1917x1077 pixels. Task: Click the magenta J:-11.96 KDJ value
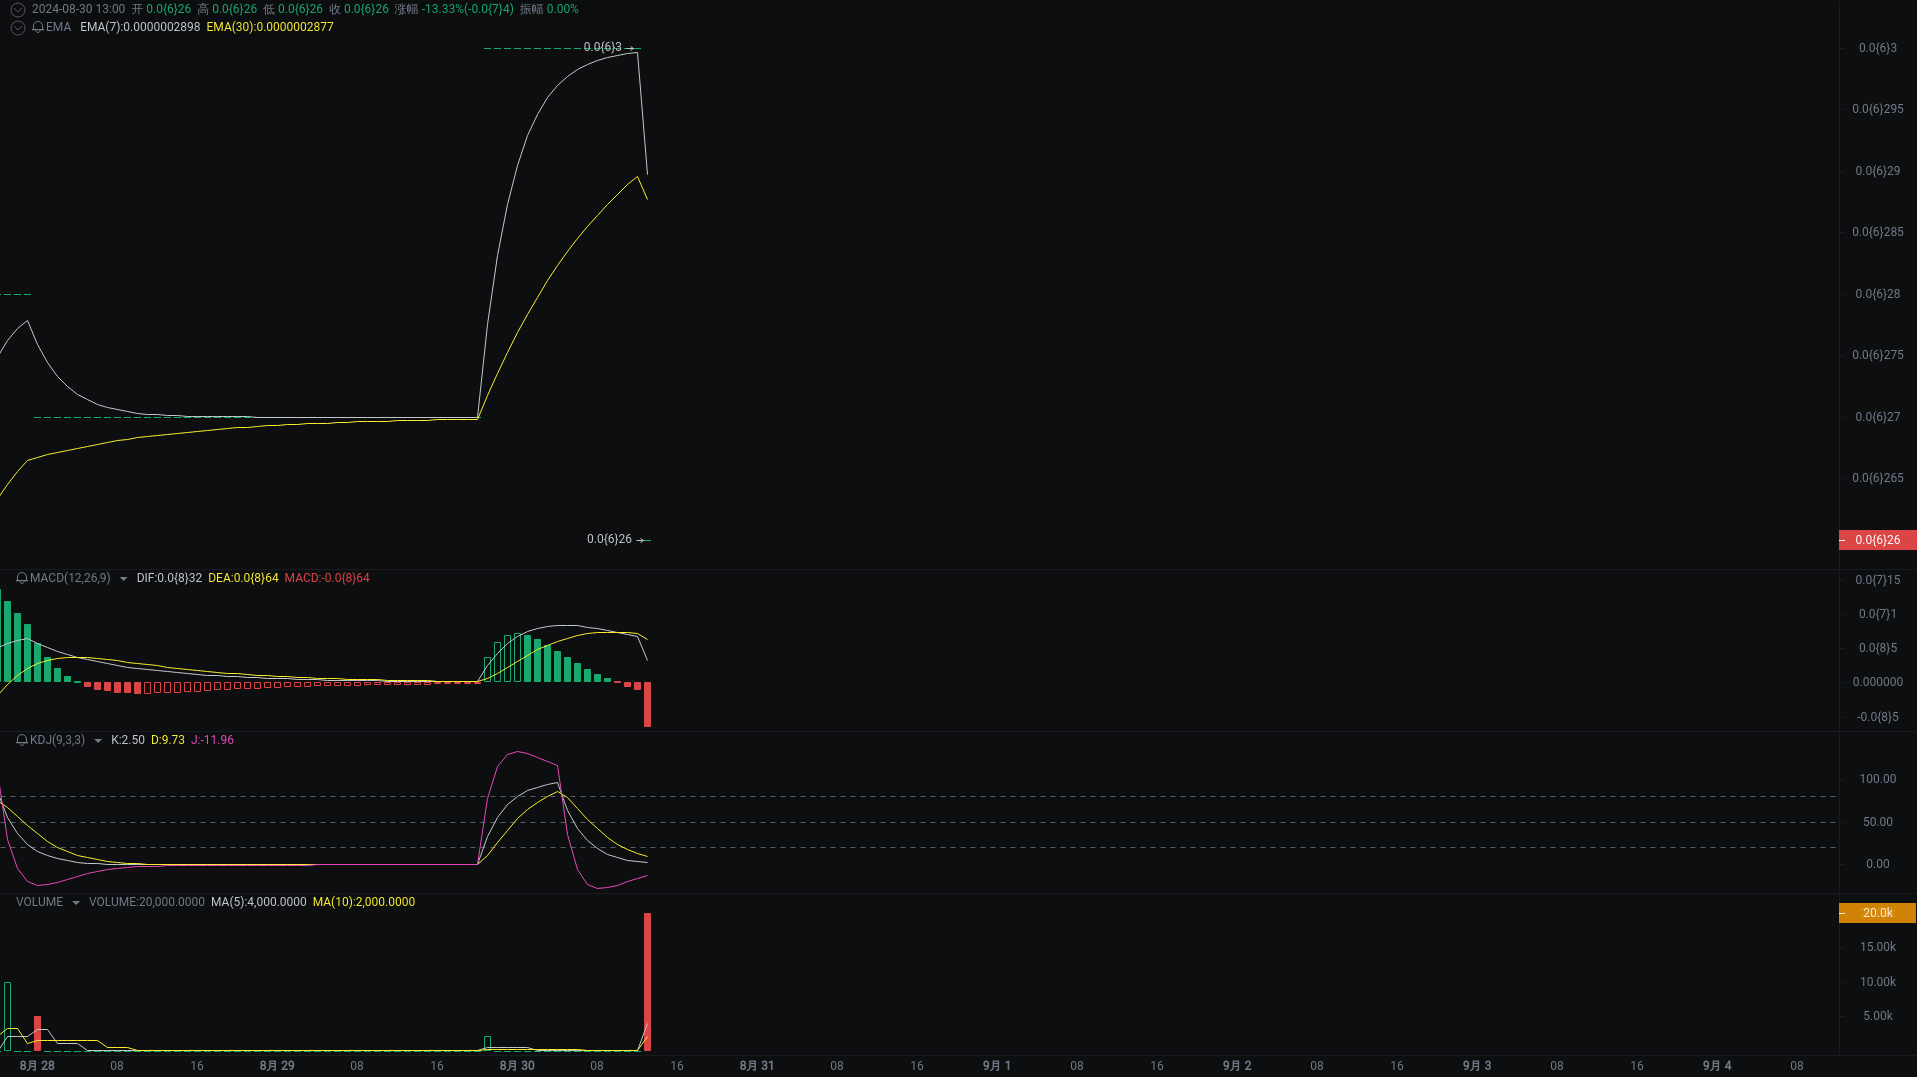tap(211, 740)
